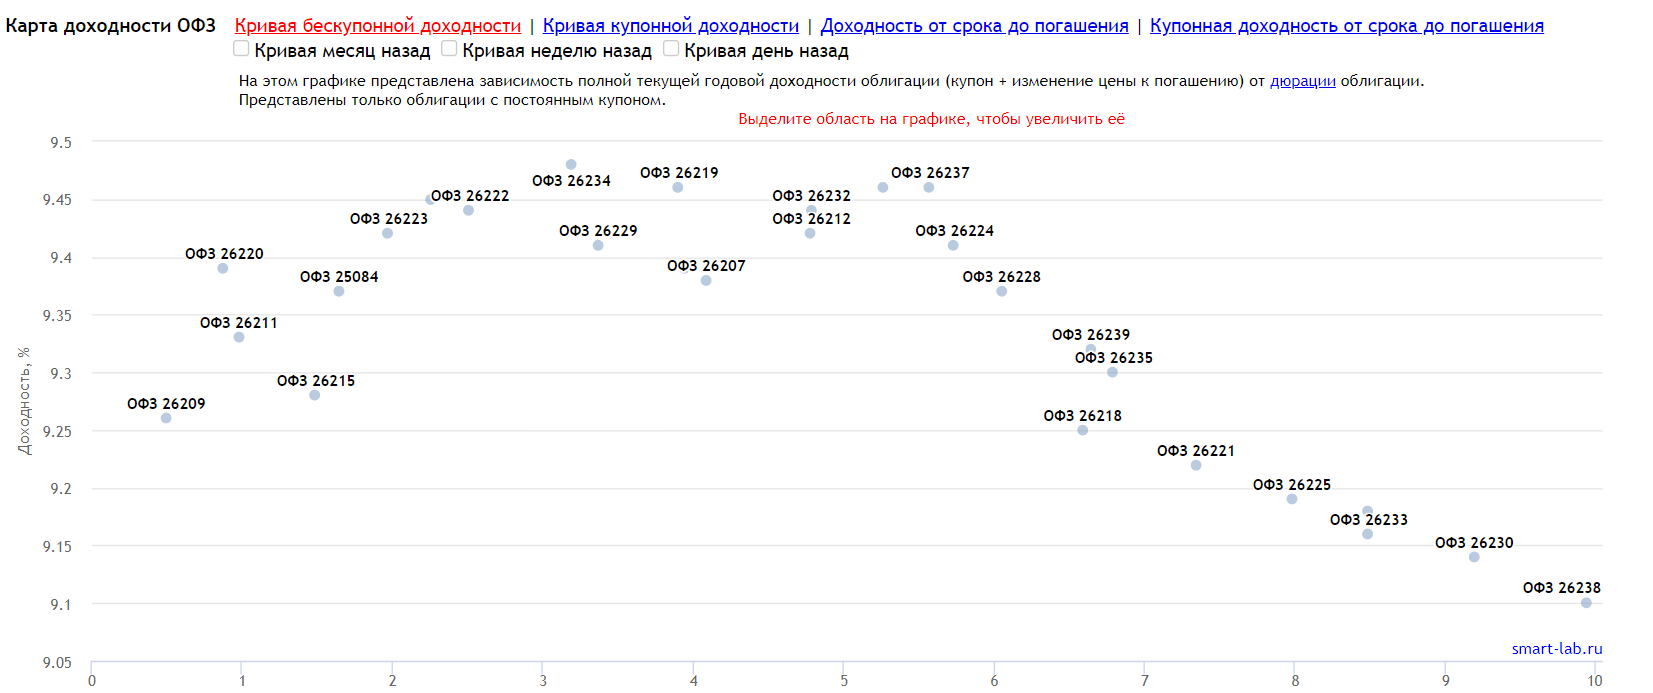
Task: Pick the ОФЗ 25084 data point
Action: pos(339,291)
